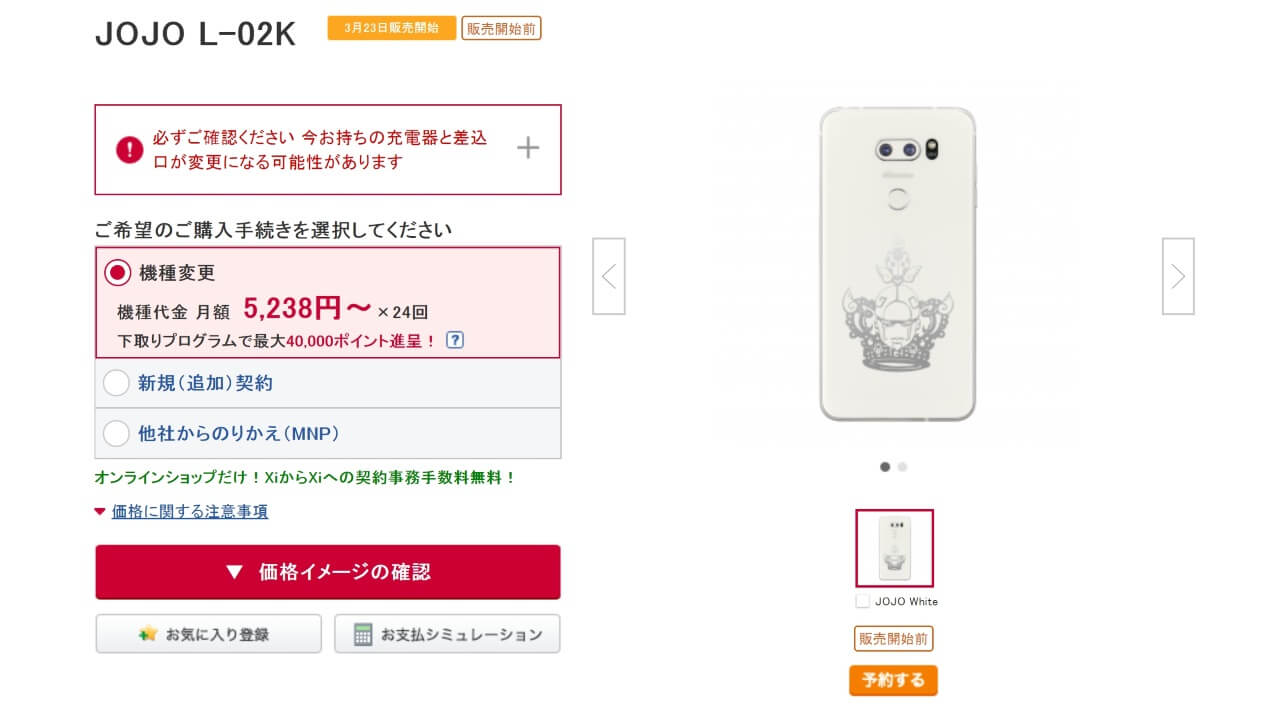
Task: Open お支払シミュレーション calculator button
Action: [x=447, y=634]
